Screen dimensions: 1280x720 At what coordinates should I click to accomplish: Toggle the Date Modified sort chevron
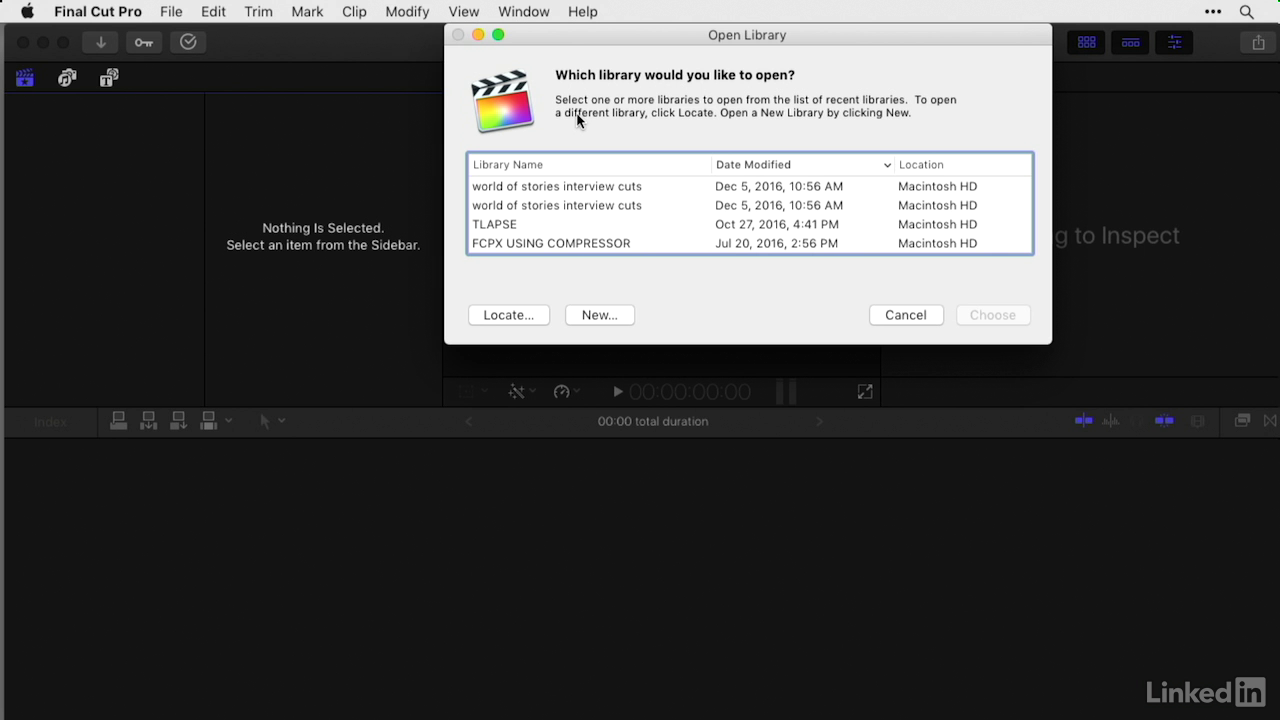(887, 165)
